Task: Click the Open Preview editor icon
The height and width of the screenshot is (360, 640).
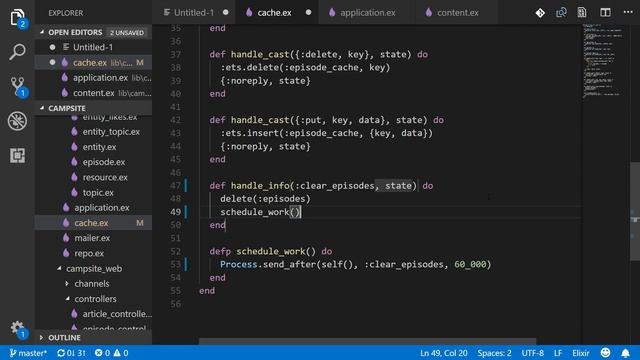Action: tap(582, 13)
